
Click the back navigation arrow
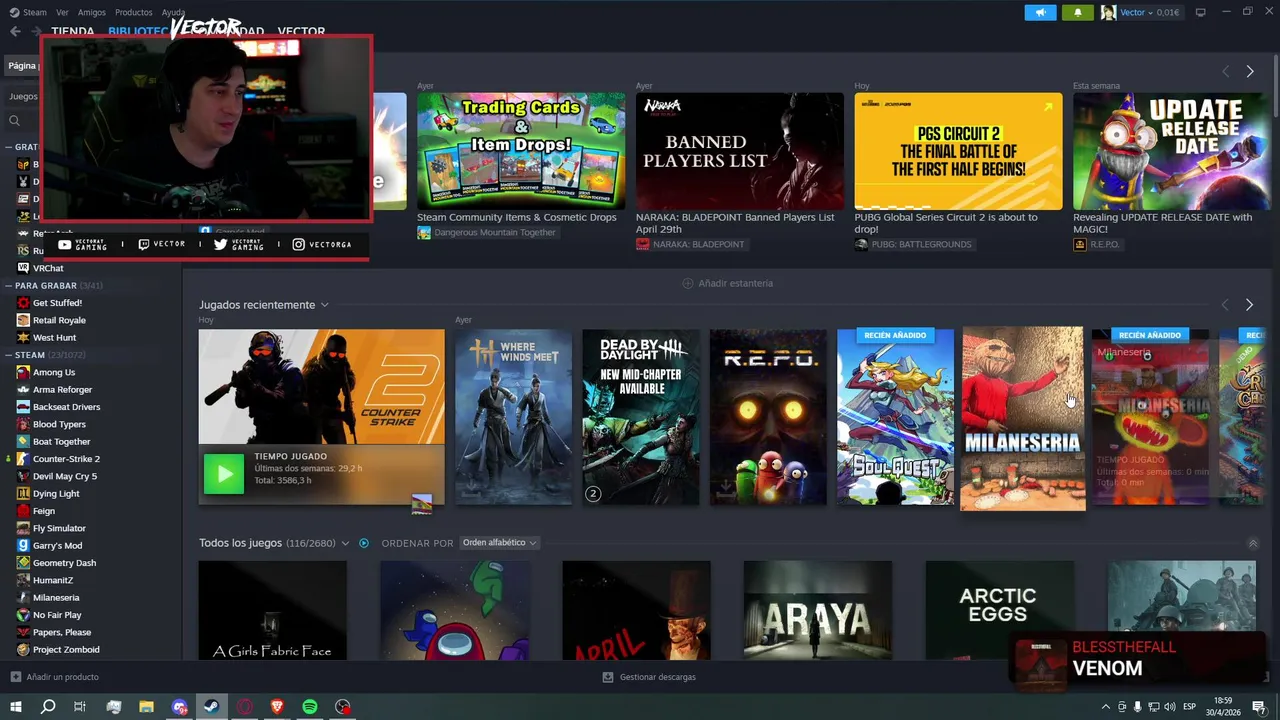pos(15,31)
